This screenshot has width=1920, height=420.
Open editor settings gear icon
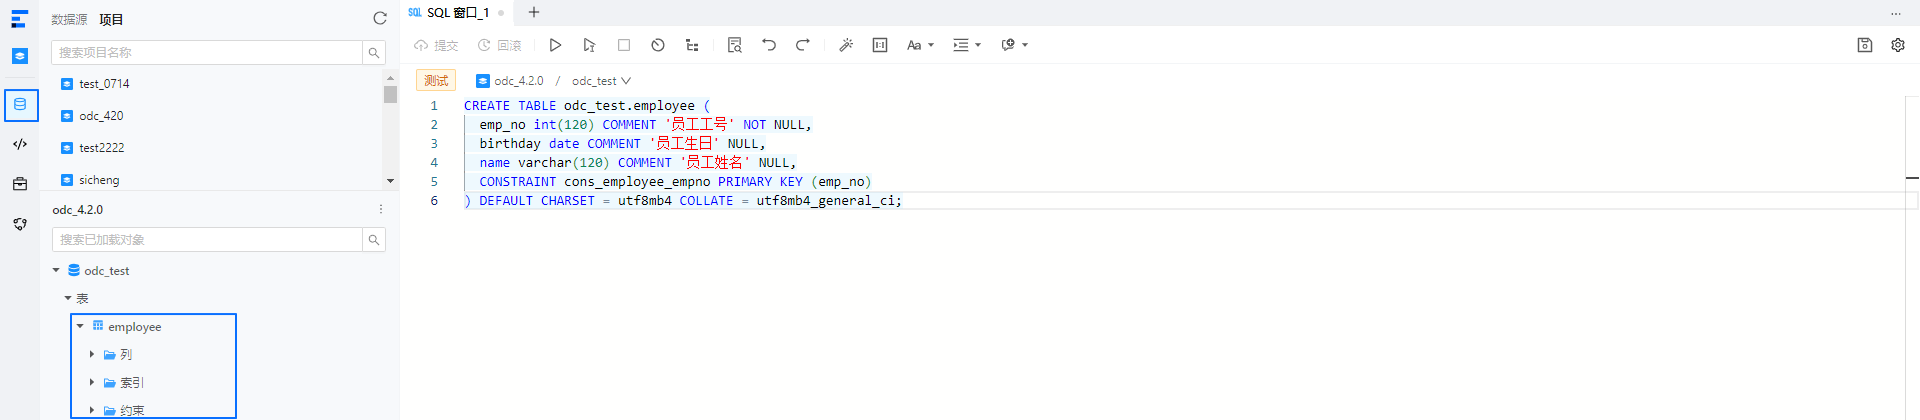point(1898,45)
